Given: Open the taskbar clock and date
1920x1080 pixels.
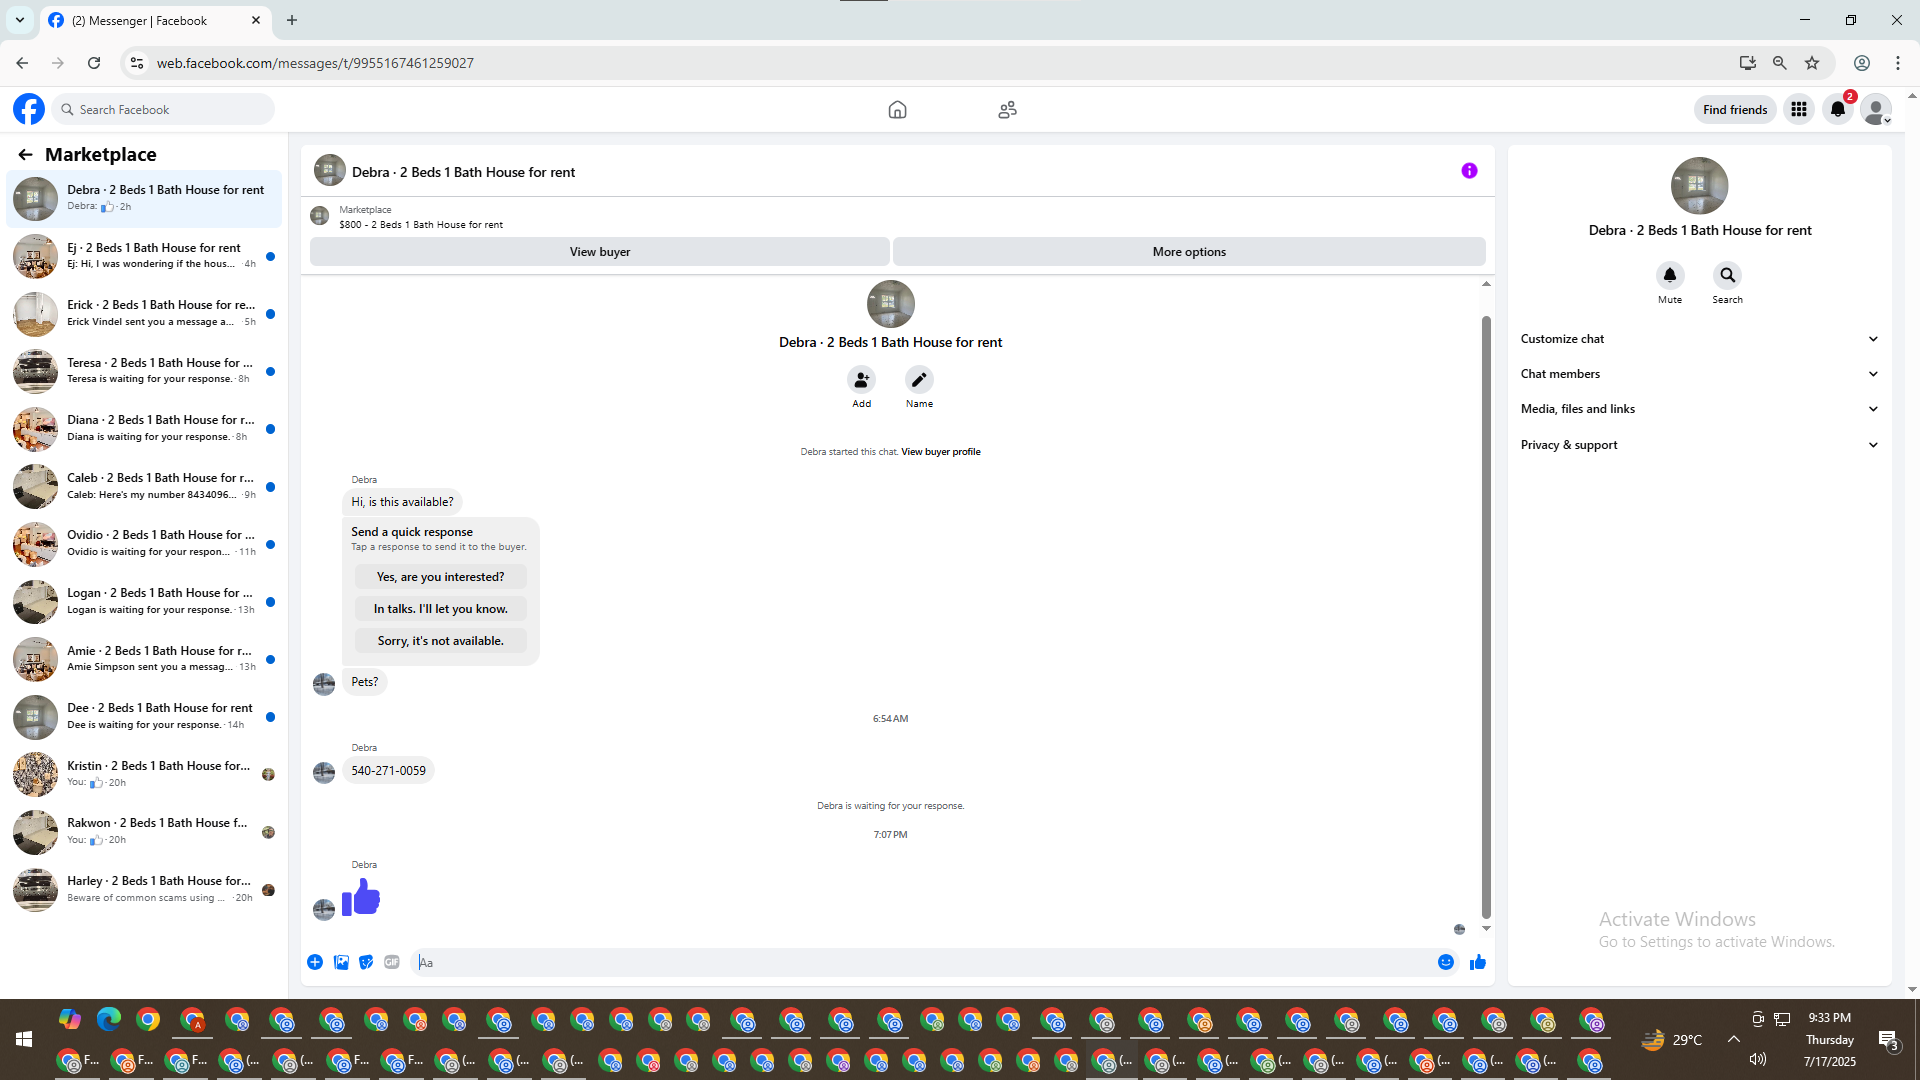Looking at the screenshot, I should tap(1830, 1040).
